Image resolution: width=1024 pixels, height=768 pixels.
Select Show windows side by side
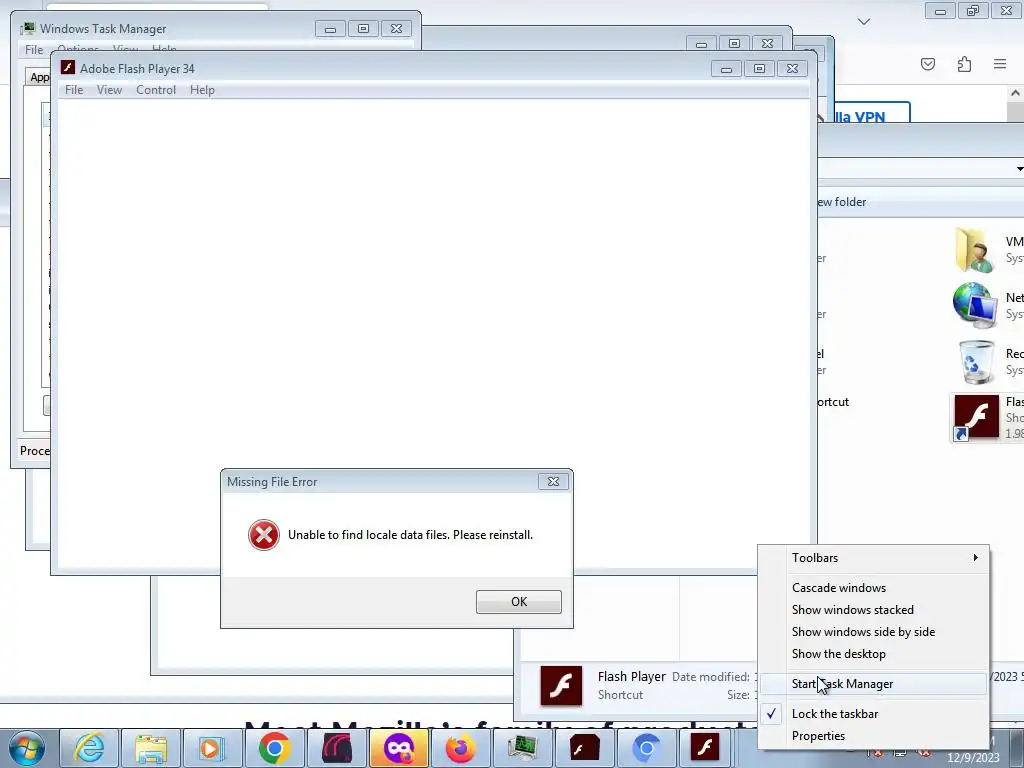click(x=874, y=632)
